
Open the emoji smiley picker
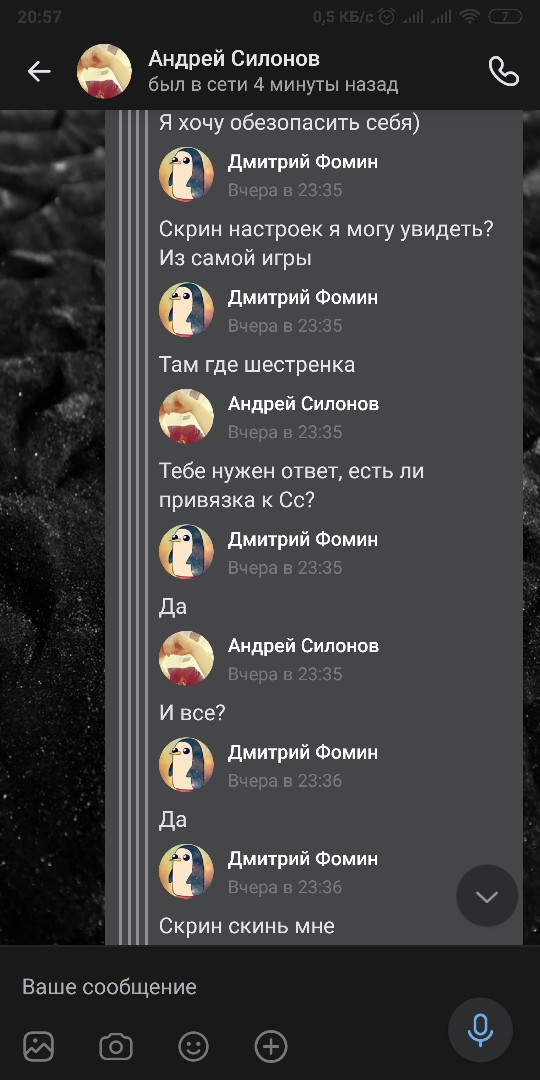[194, 1047]
